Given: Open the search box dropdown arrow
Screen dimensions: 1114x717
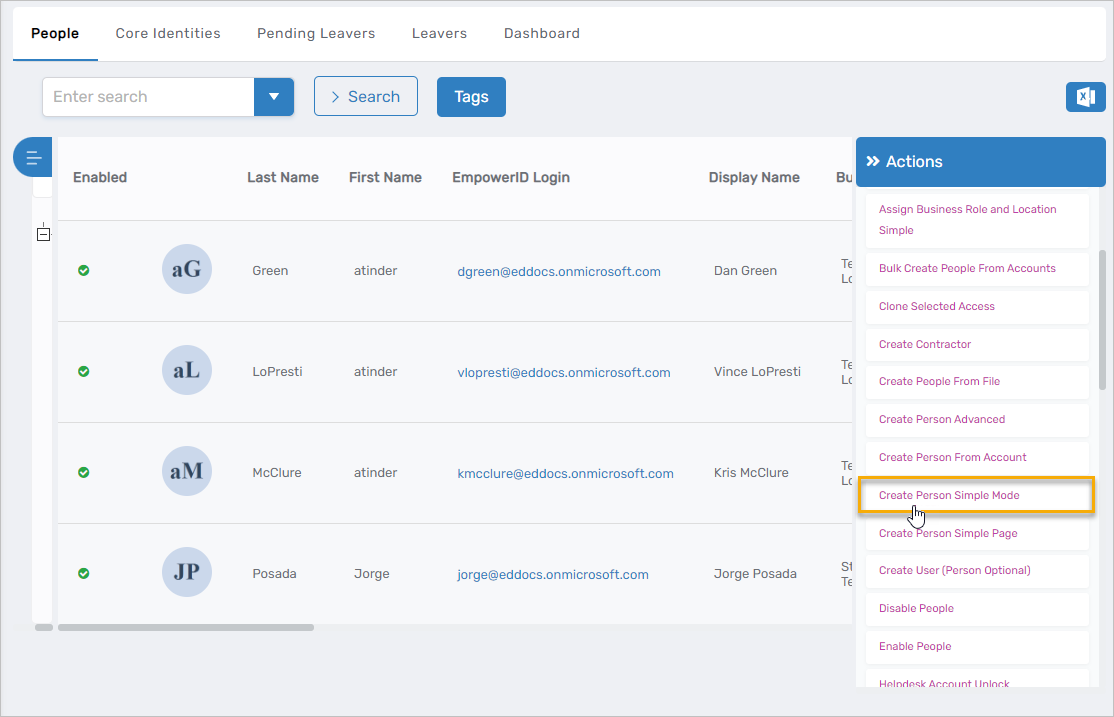Looking at the screenshot, I should pos(274,97).
